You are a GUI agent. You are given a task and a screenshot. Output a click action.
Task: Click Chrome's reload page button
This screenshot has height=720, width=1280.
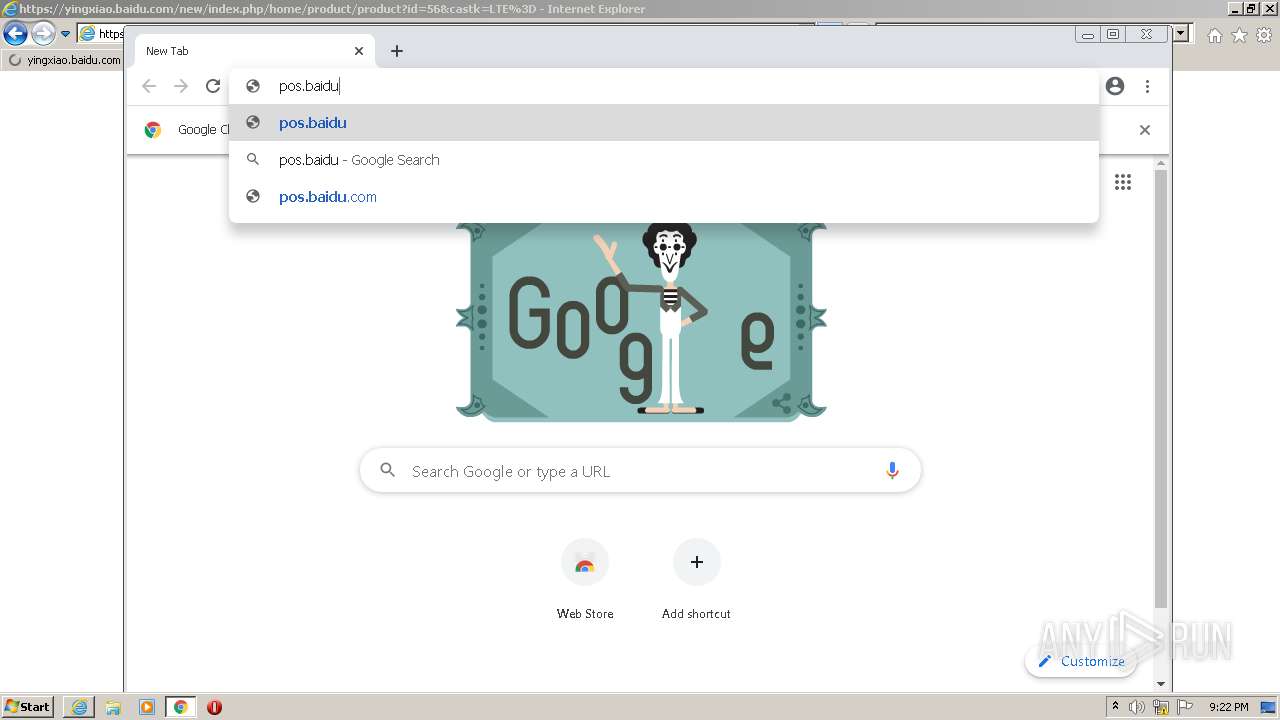tap(213, 86)
